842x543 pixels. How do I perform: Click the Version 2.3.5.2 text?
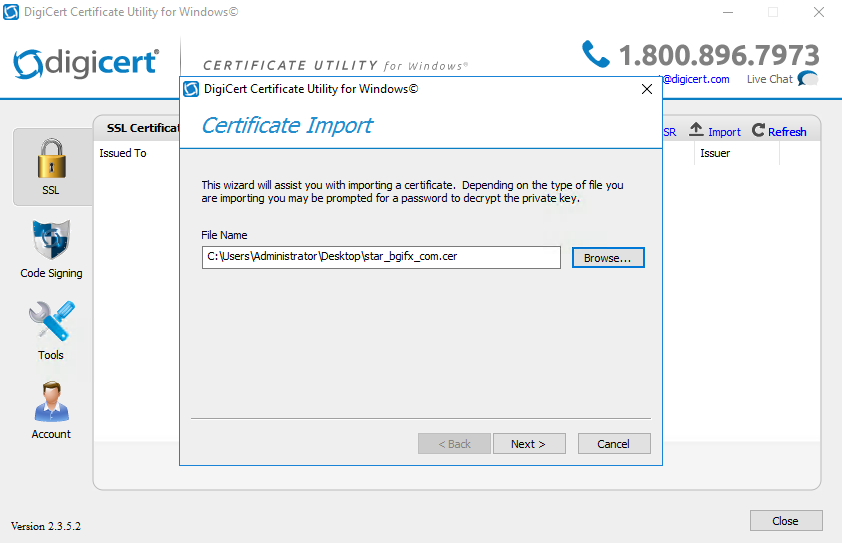point(46,526)
